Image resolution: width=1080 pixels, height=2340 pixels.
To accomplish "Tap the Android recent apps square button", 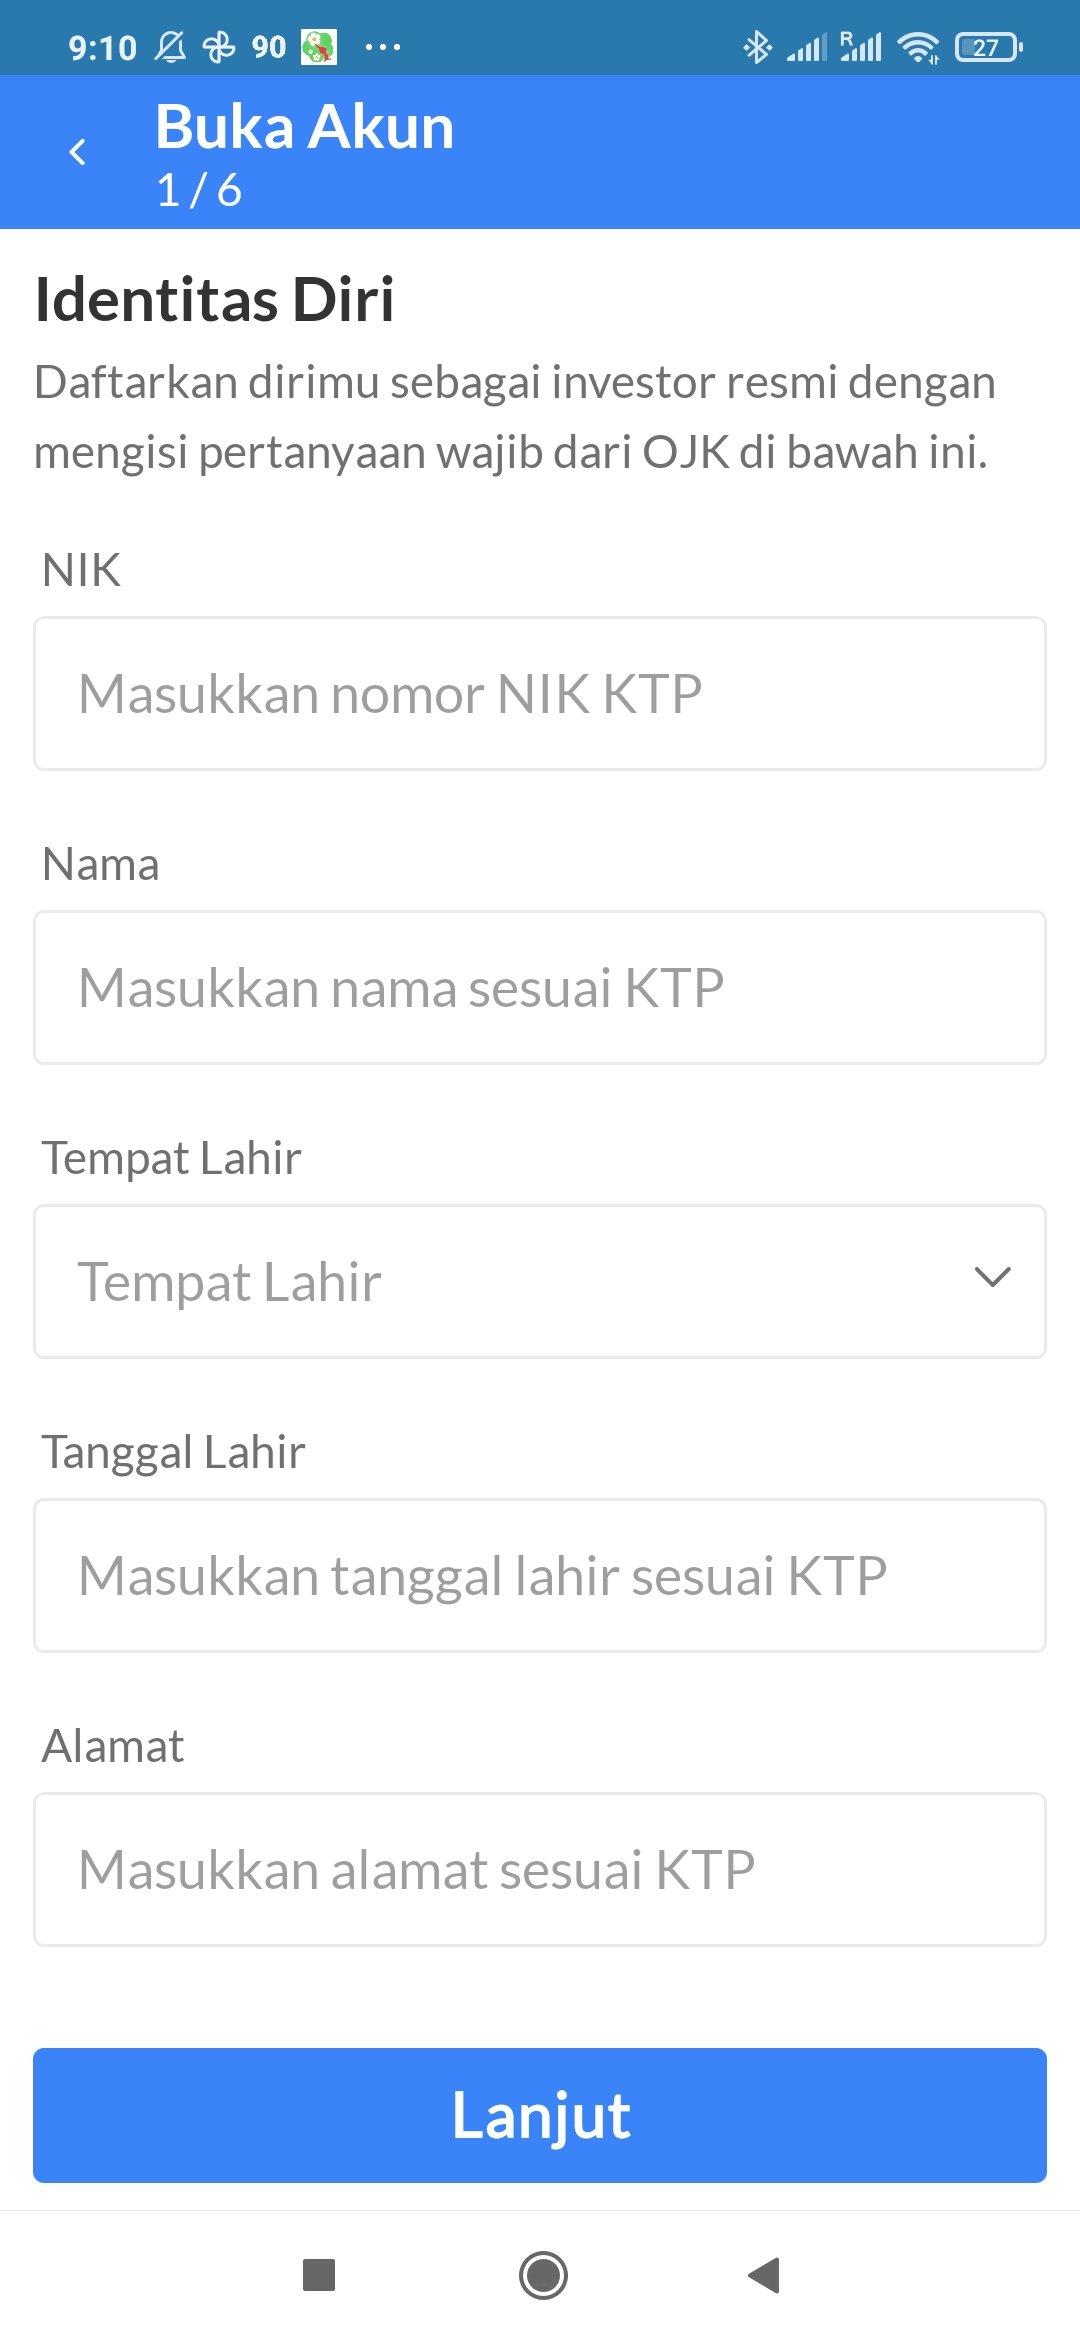I will pyautogui.click(x=319, y=2275).
